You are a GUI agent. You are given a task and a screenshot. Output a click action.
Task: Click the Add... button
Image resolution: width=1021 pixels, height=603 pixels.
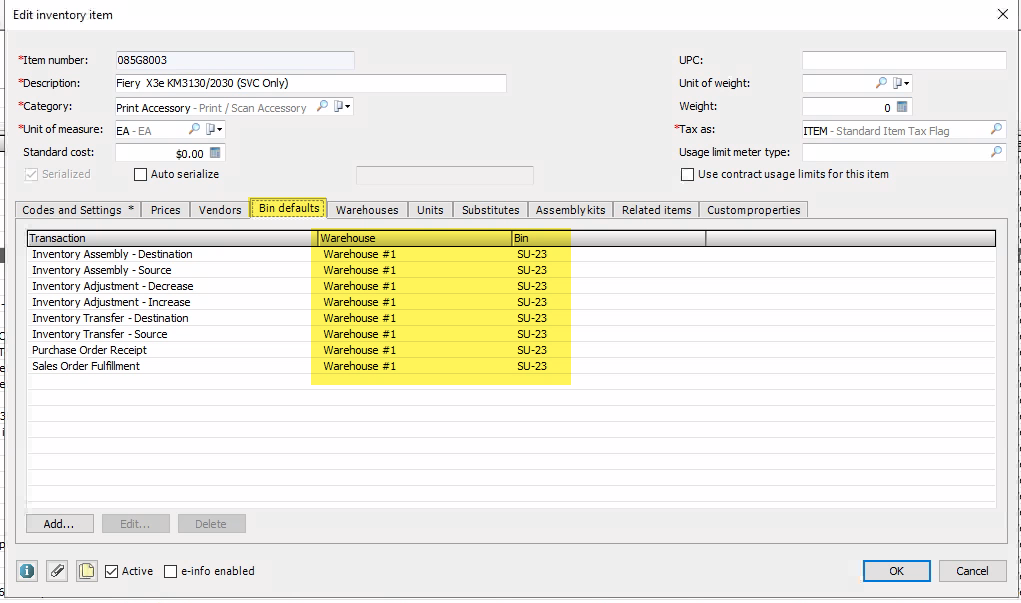59,524
